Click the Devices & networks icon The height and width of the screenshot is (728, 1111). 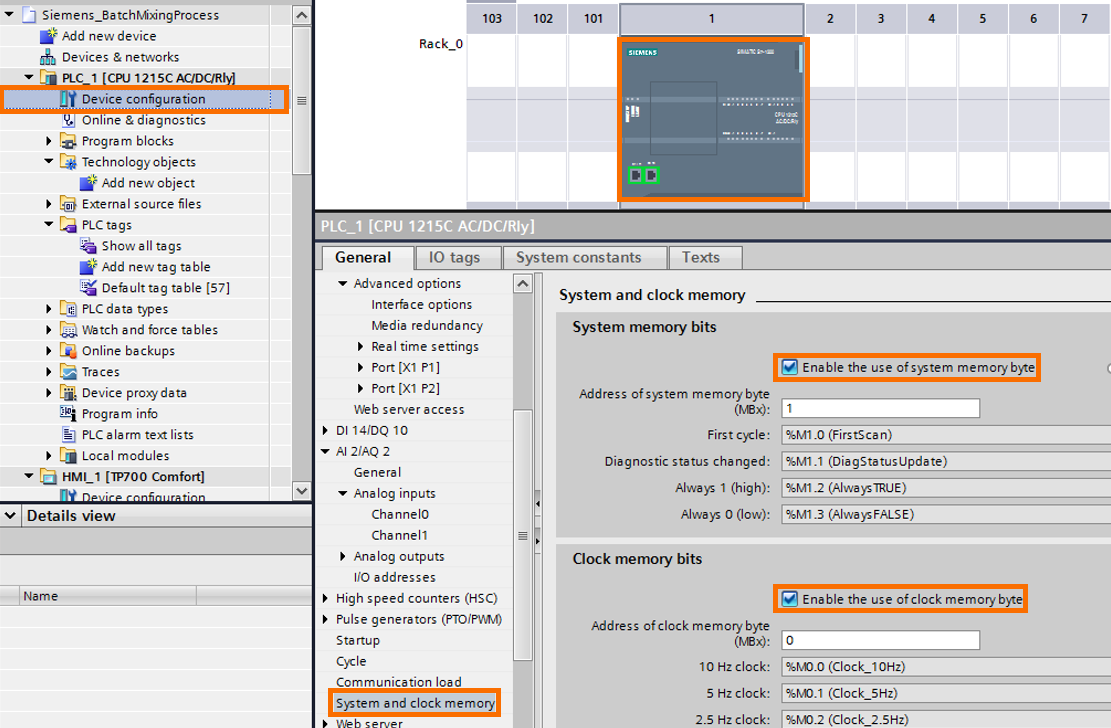(x=48, y=57)
